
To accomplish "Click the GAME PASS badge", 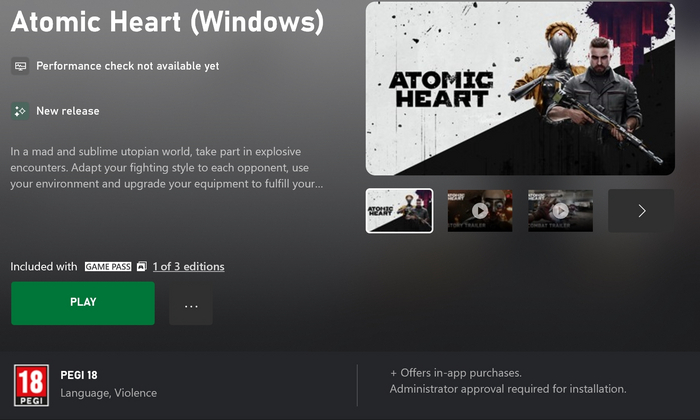I will pos(108,266).
